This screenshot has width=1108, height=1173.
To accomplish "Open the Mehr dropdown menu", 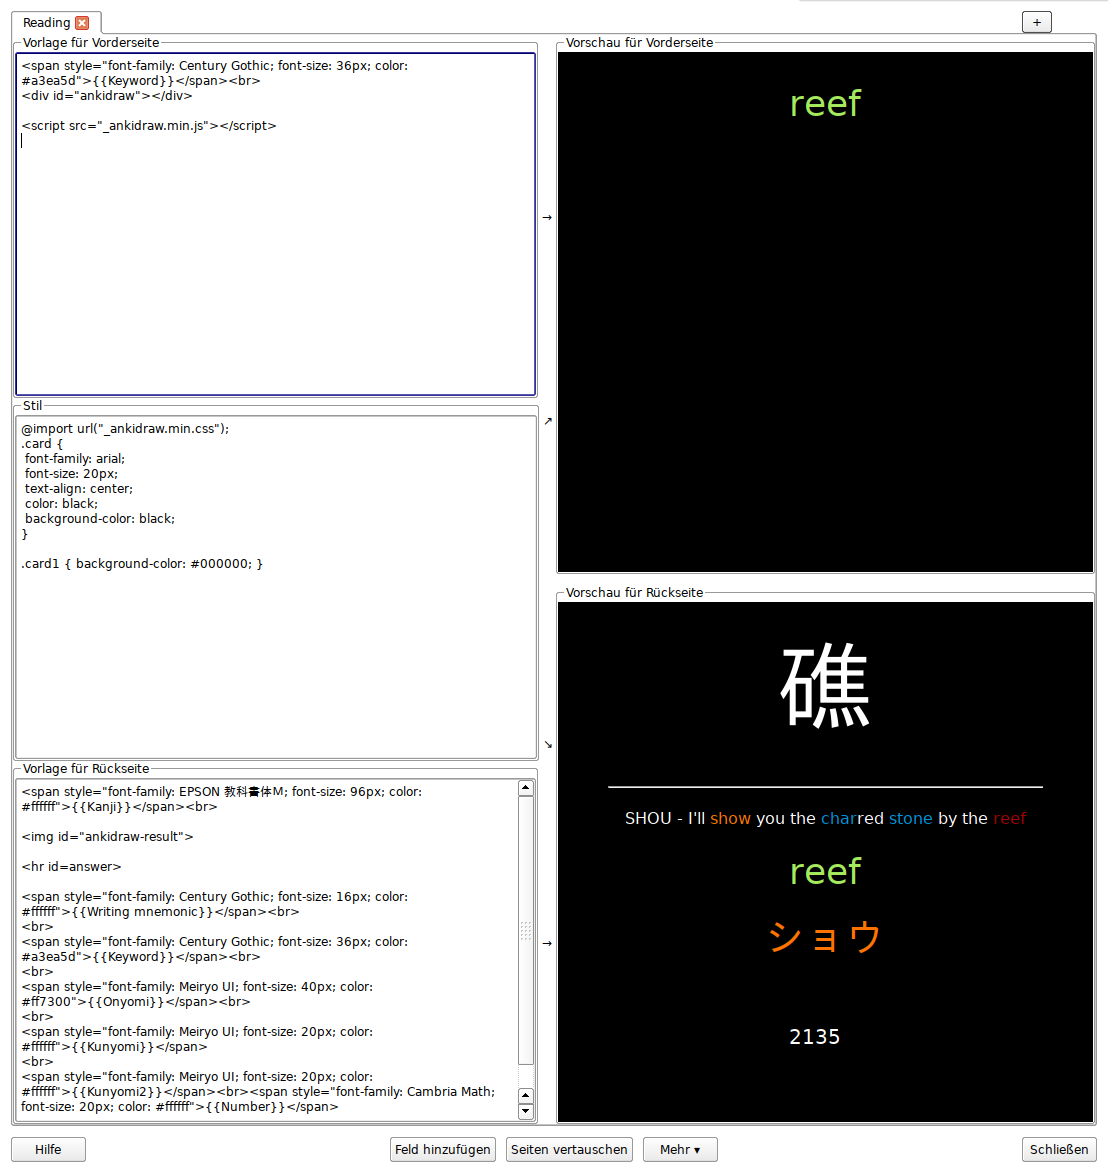I will coord(679,1149).
